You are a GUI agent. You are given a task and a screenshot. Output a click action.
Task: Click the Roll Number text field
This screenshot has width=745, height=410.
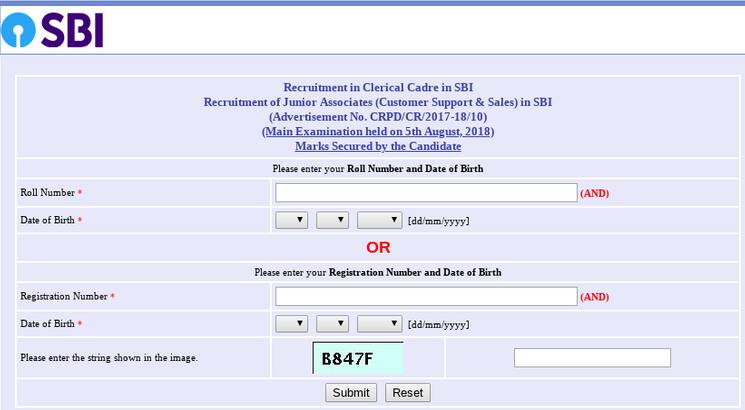[x=426, y=193]
